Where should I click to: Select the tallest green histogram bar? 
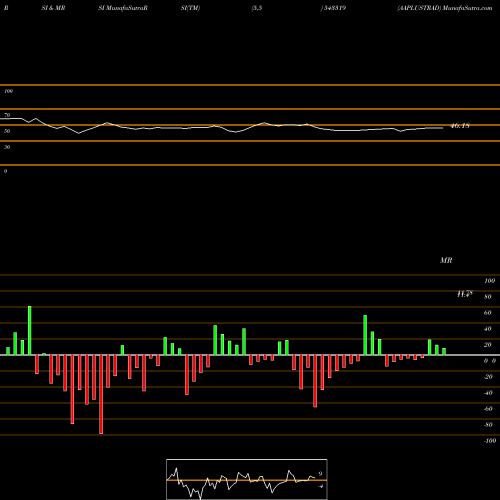(30, 330)
